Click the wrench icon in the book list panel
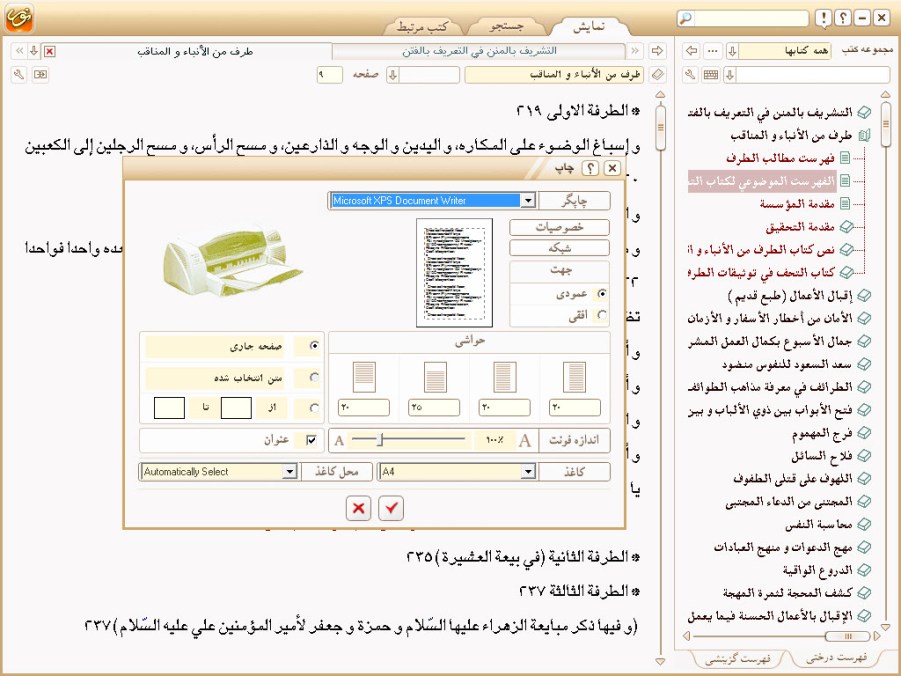The width and height of the screenshot is (901, 676). pos(691,75)
